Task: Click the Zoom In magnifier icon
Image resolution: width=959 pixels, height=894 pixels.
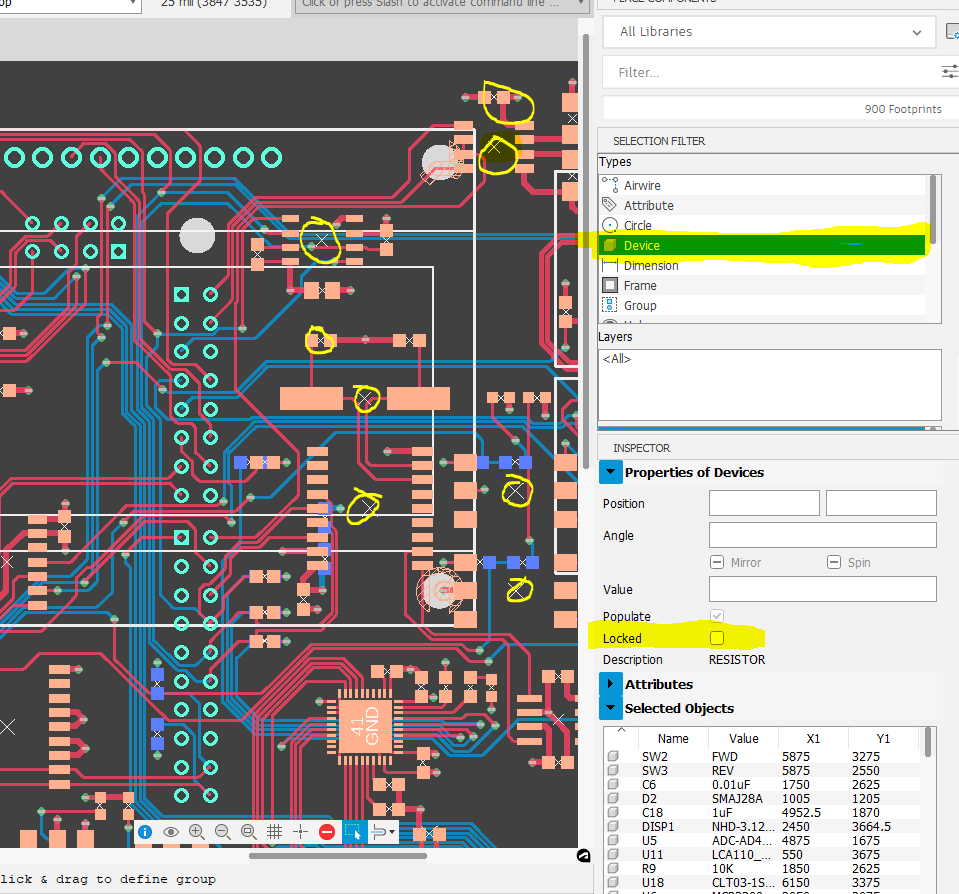Action: [x=196, y=831]
